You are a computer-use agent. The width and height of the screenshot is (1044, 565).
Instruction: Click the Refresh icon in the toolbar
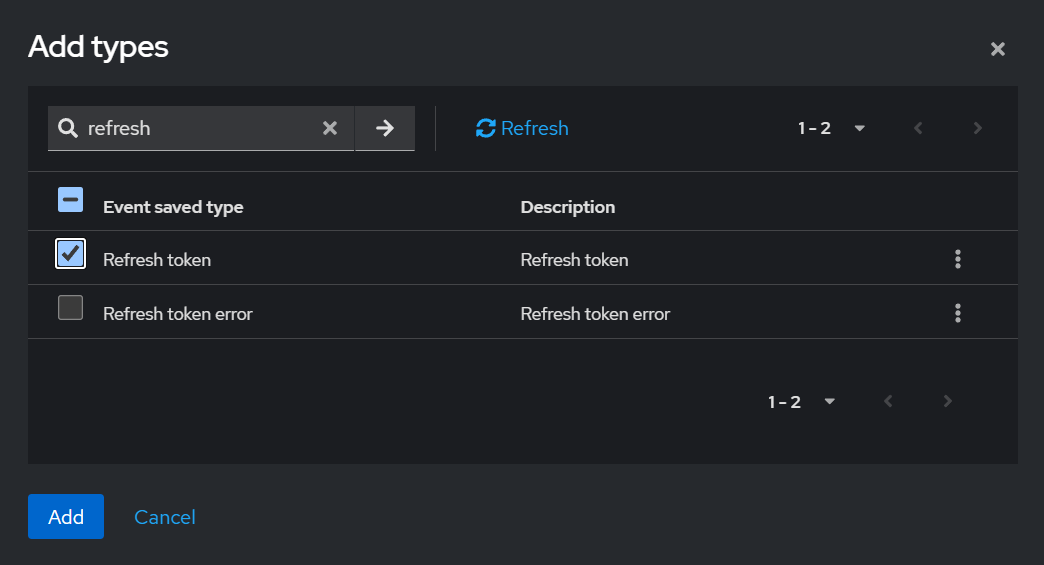pyautogui.click(x=486, y=128)
